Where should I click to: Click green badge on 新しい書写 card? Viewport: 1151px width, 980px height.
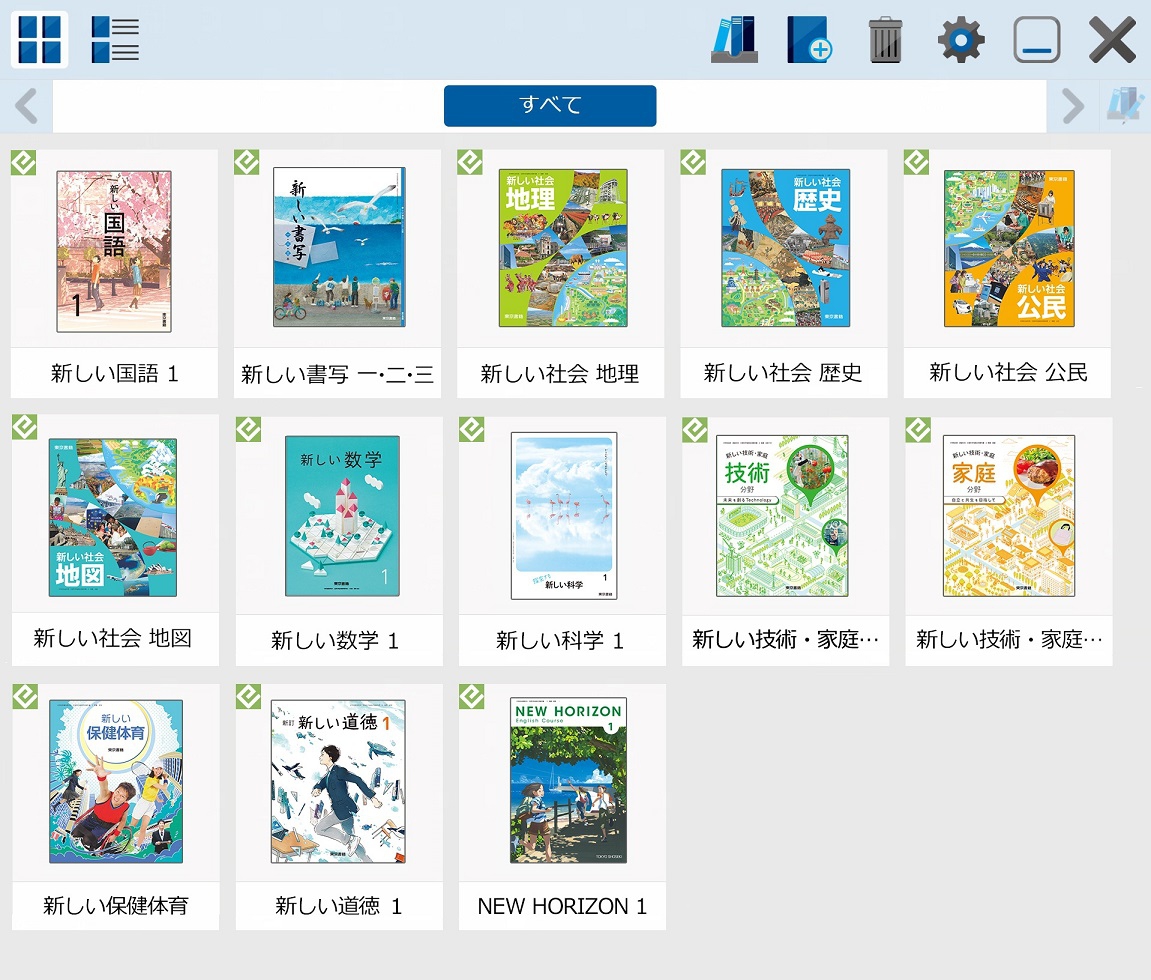tap(247, 162)
